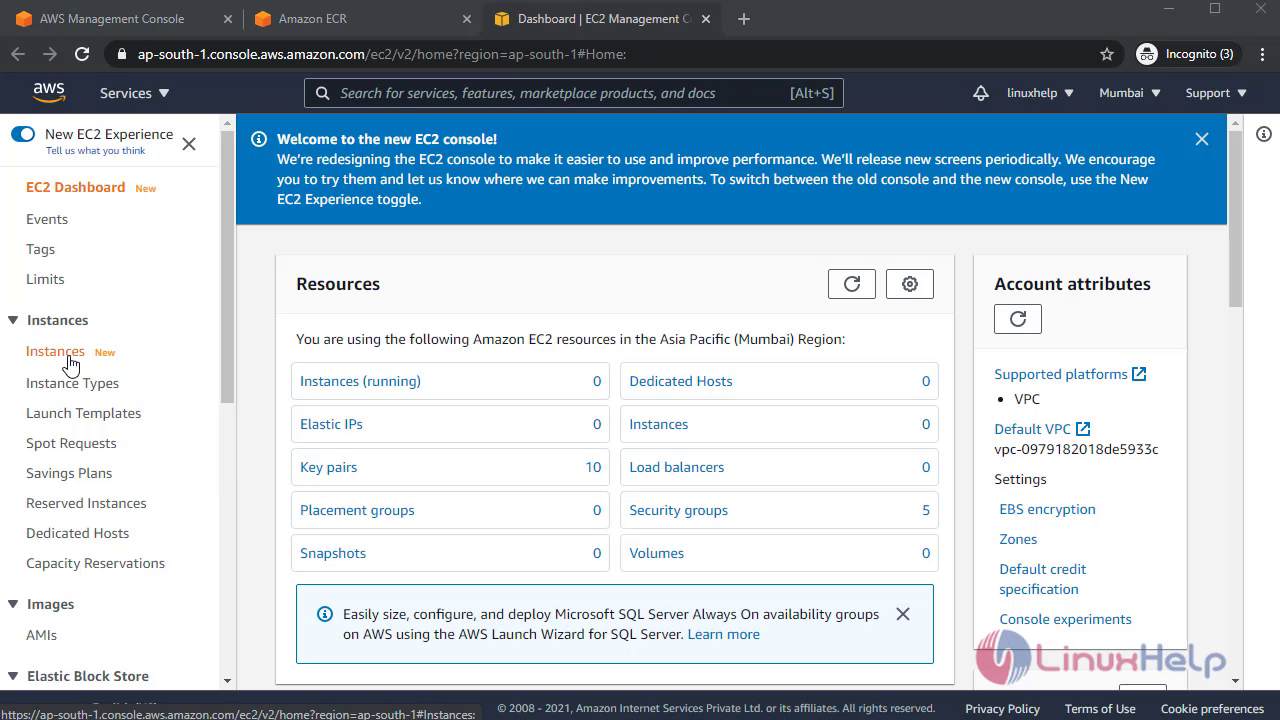
Task: Click the search magnifier icon
Action: 323,93
